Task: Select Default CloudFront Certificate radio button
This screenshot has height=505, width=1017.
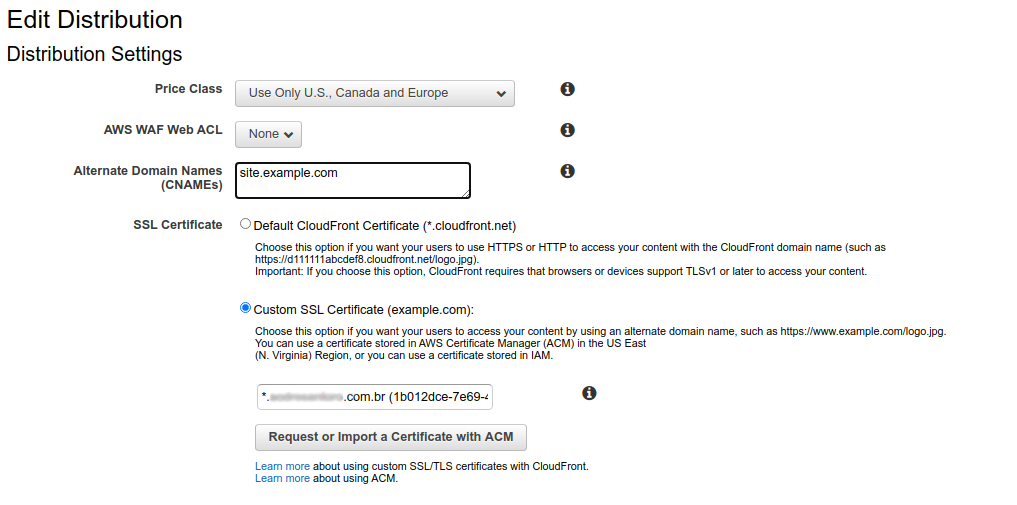Action: [x=245, y=224]
